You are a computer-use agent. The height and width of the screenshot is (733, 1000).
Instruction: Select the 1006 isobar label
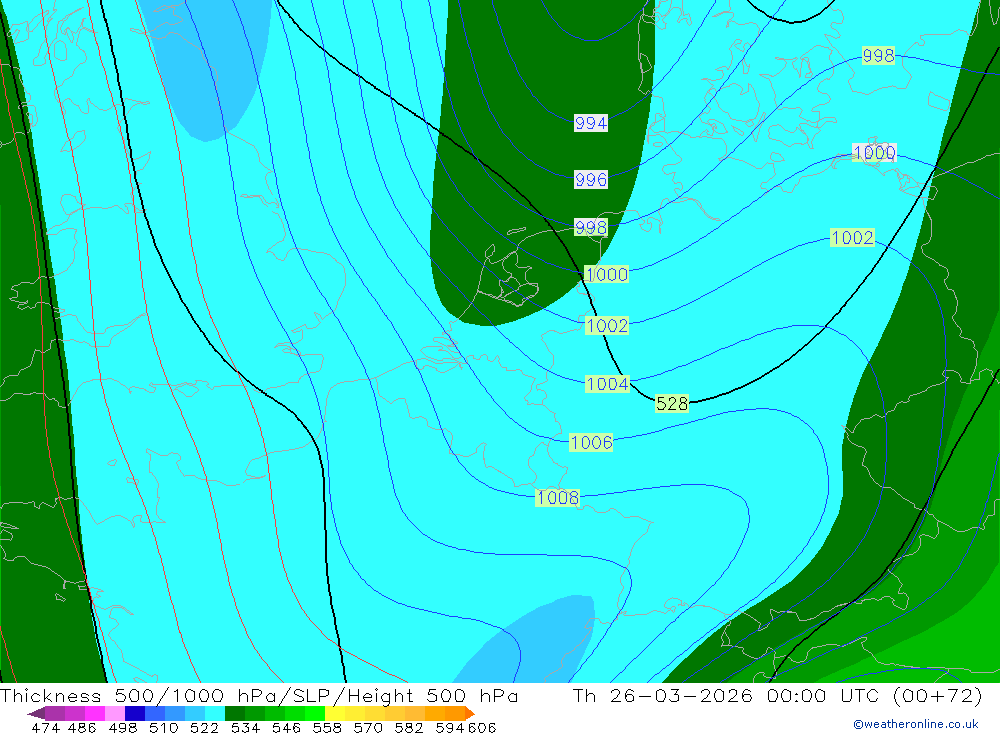(x=591, y=443)
